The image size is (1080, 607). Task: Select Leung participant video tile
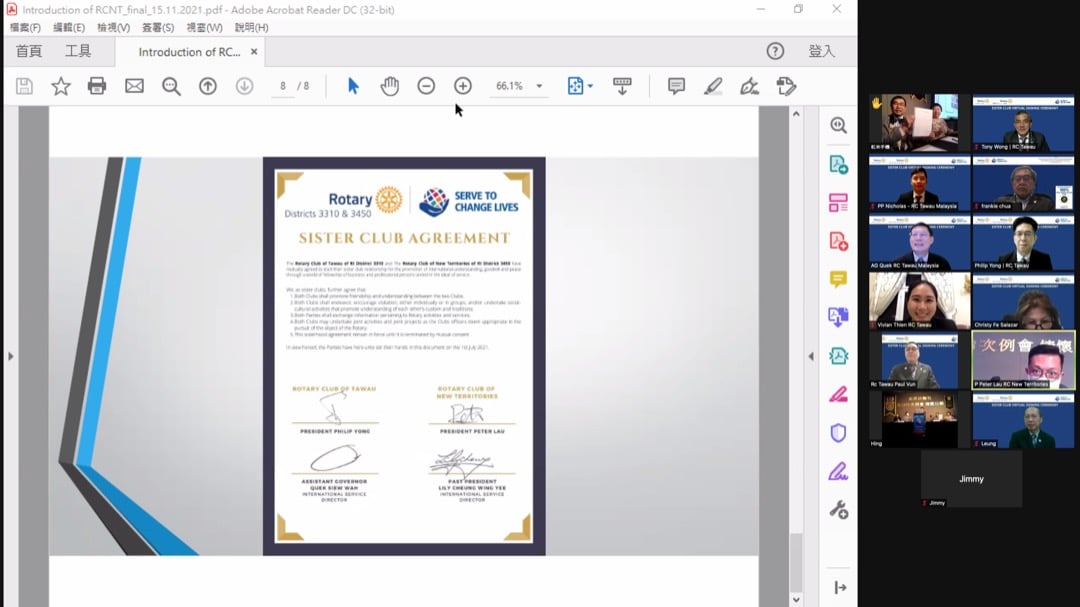click(x=1023, y=420)
